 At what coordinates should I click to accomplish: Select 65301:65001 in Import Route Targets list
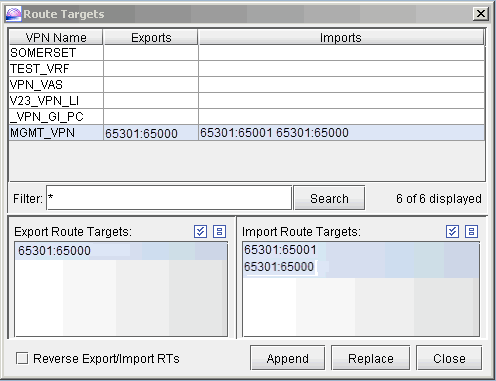click(361, 250)
